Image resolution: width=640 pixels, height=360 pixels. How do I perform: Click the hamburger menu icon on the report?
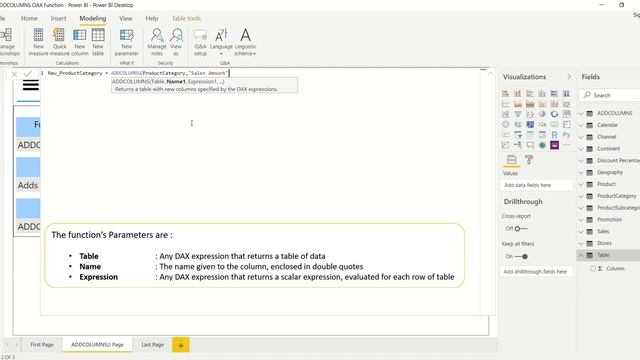click(x=31, y=85)
